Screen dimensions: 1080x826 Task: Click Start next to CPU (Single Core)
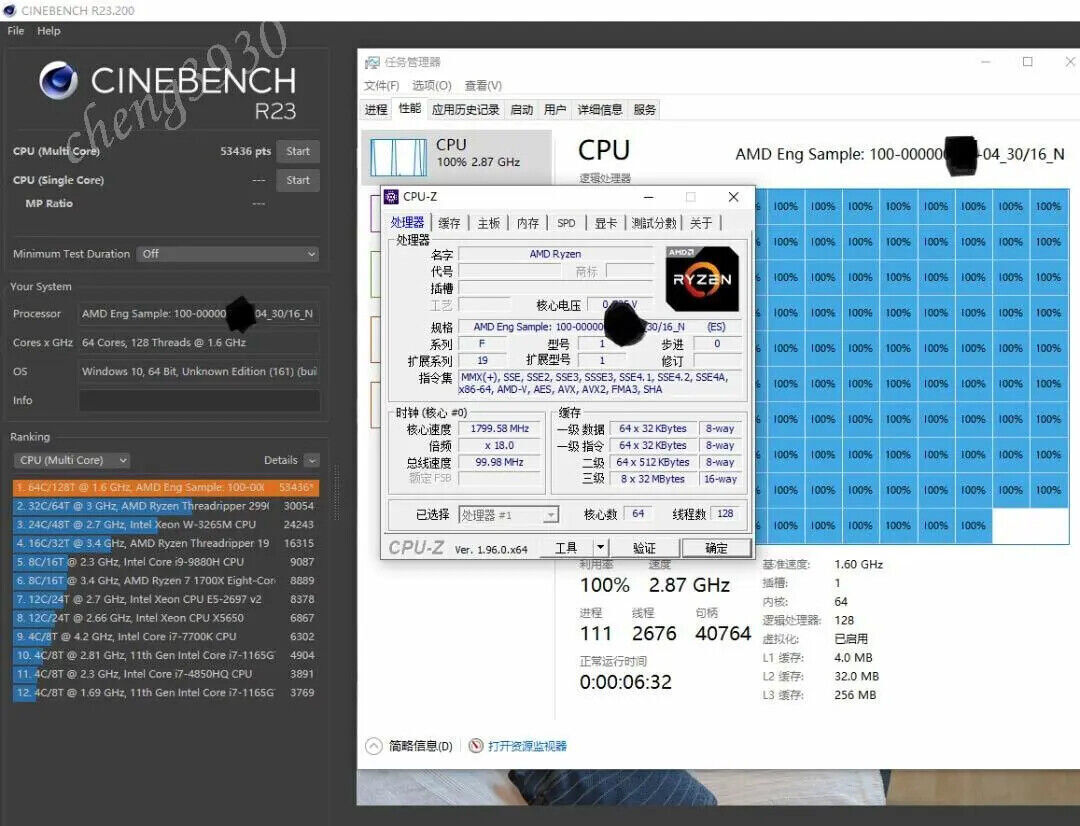click(x=297, y=180)
